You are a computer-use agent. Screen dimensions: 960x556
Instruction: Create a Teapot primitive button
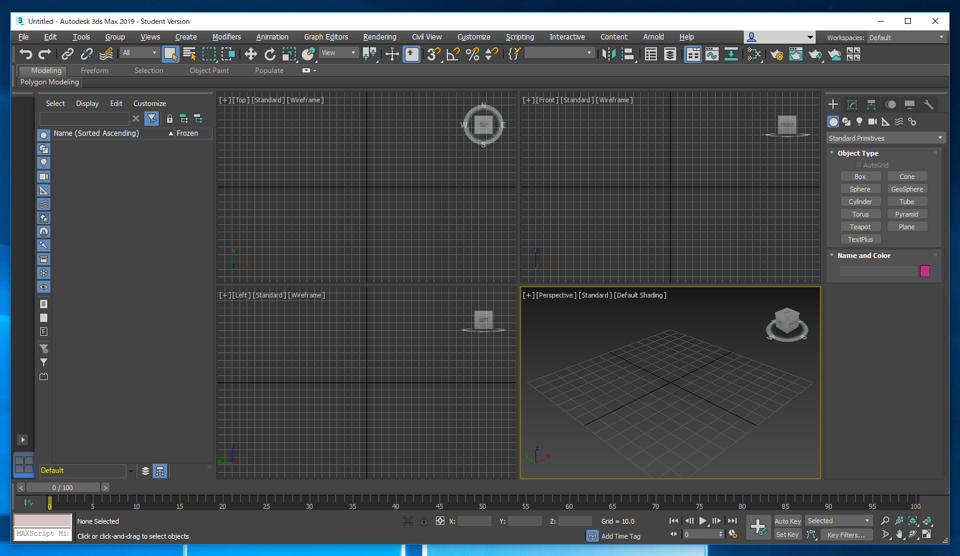[x=860, y=227]
